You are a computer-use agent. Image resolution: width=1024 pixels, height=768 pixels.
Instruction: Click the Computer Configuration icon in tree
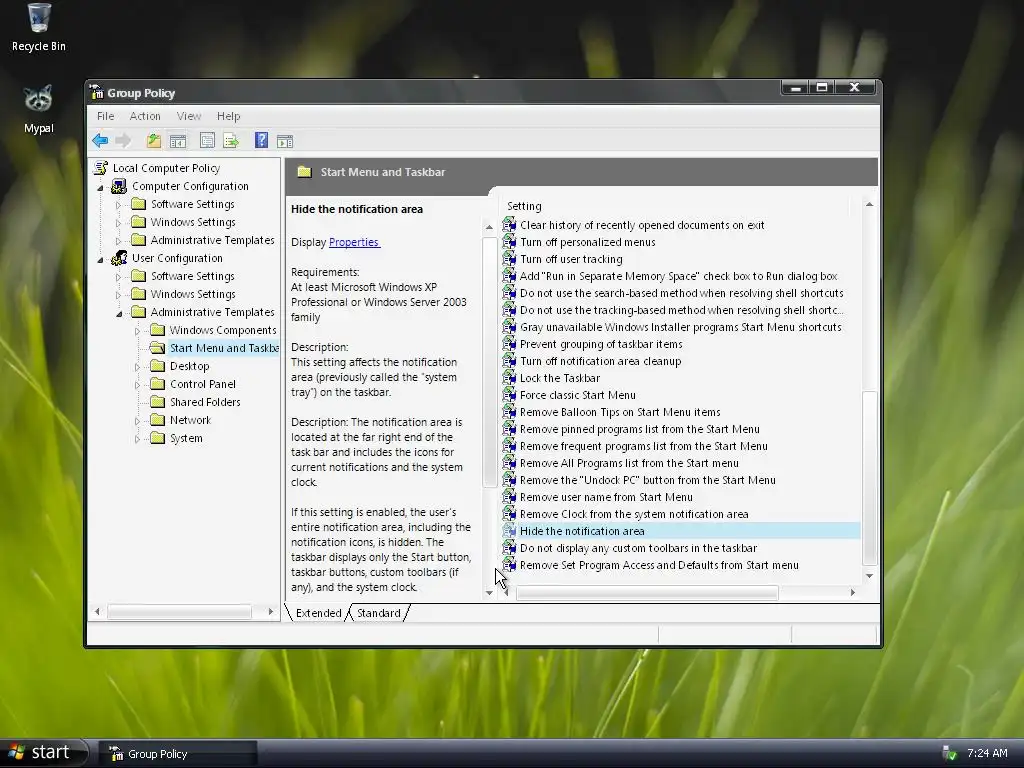(x=119, y=186)
